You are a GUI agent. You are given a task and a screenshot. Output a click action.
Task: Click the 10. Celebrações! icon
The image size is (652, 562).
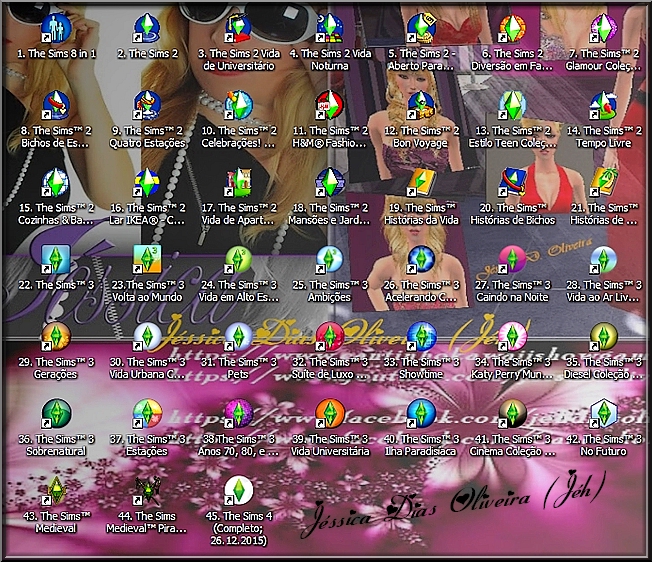pyautogui.click(x=239, y=106)
